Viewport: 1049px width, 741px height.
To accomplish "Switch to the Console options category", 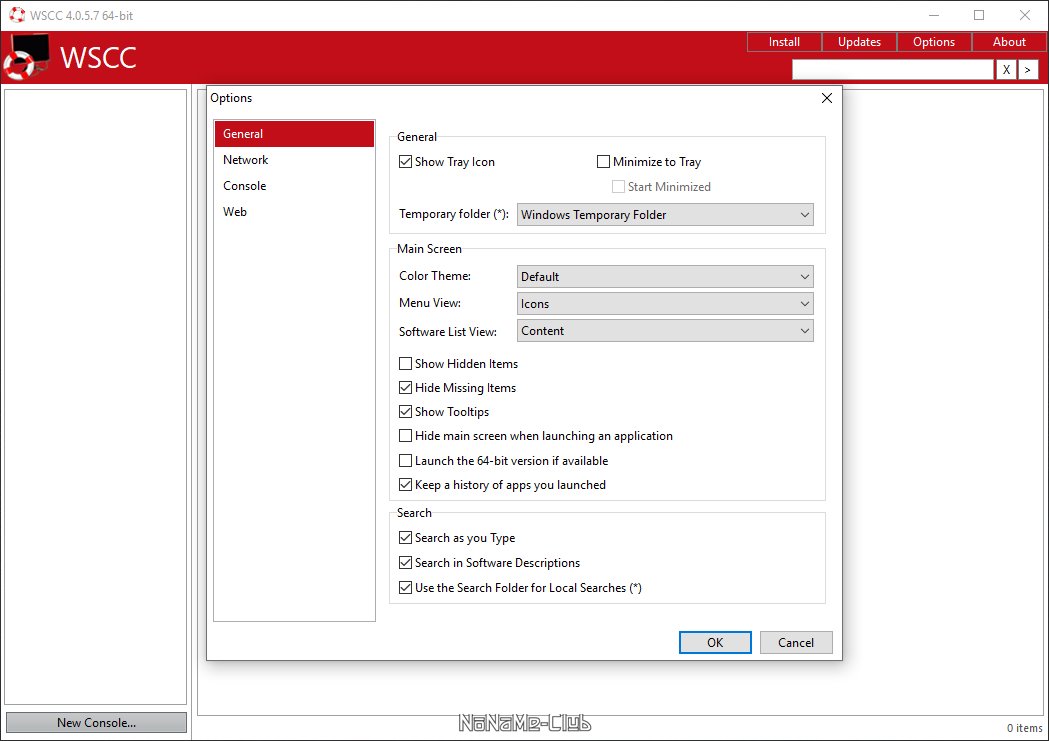I will coord(245,186).
